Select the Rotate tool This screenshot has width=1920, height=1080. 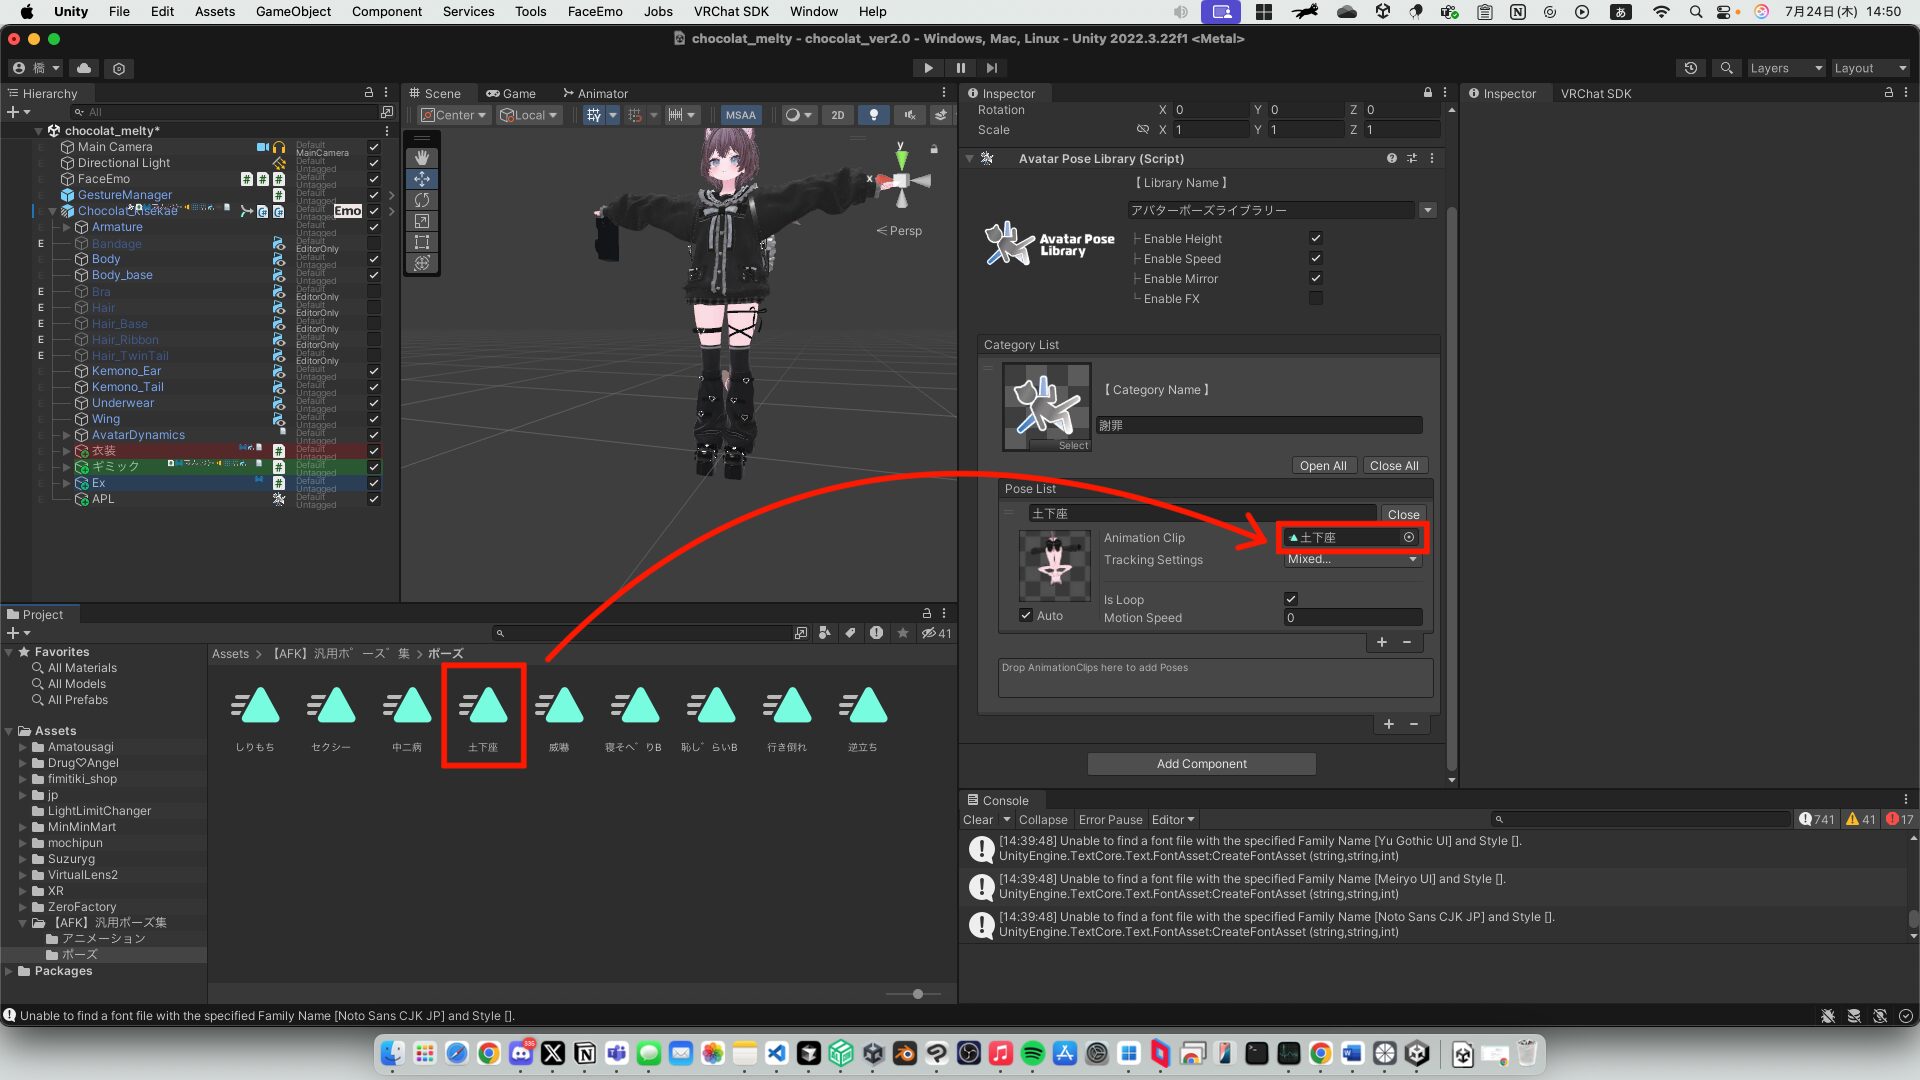coord(421,200)
